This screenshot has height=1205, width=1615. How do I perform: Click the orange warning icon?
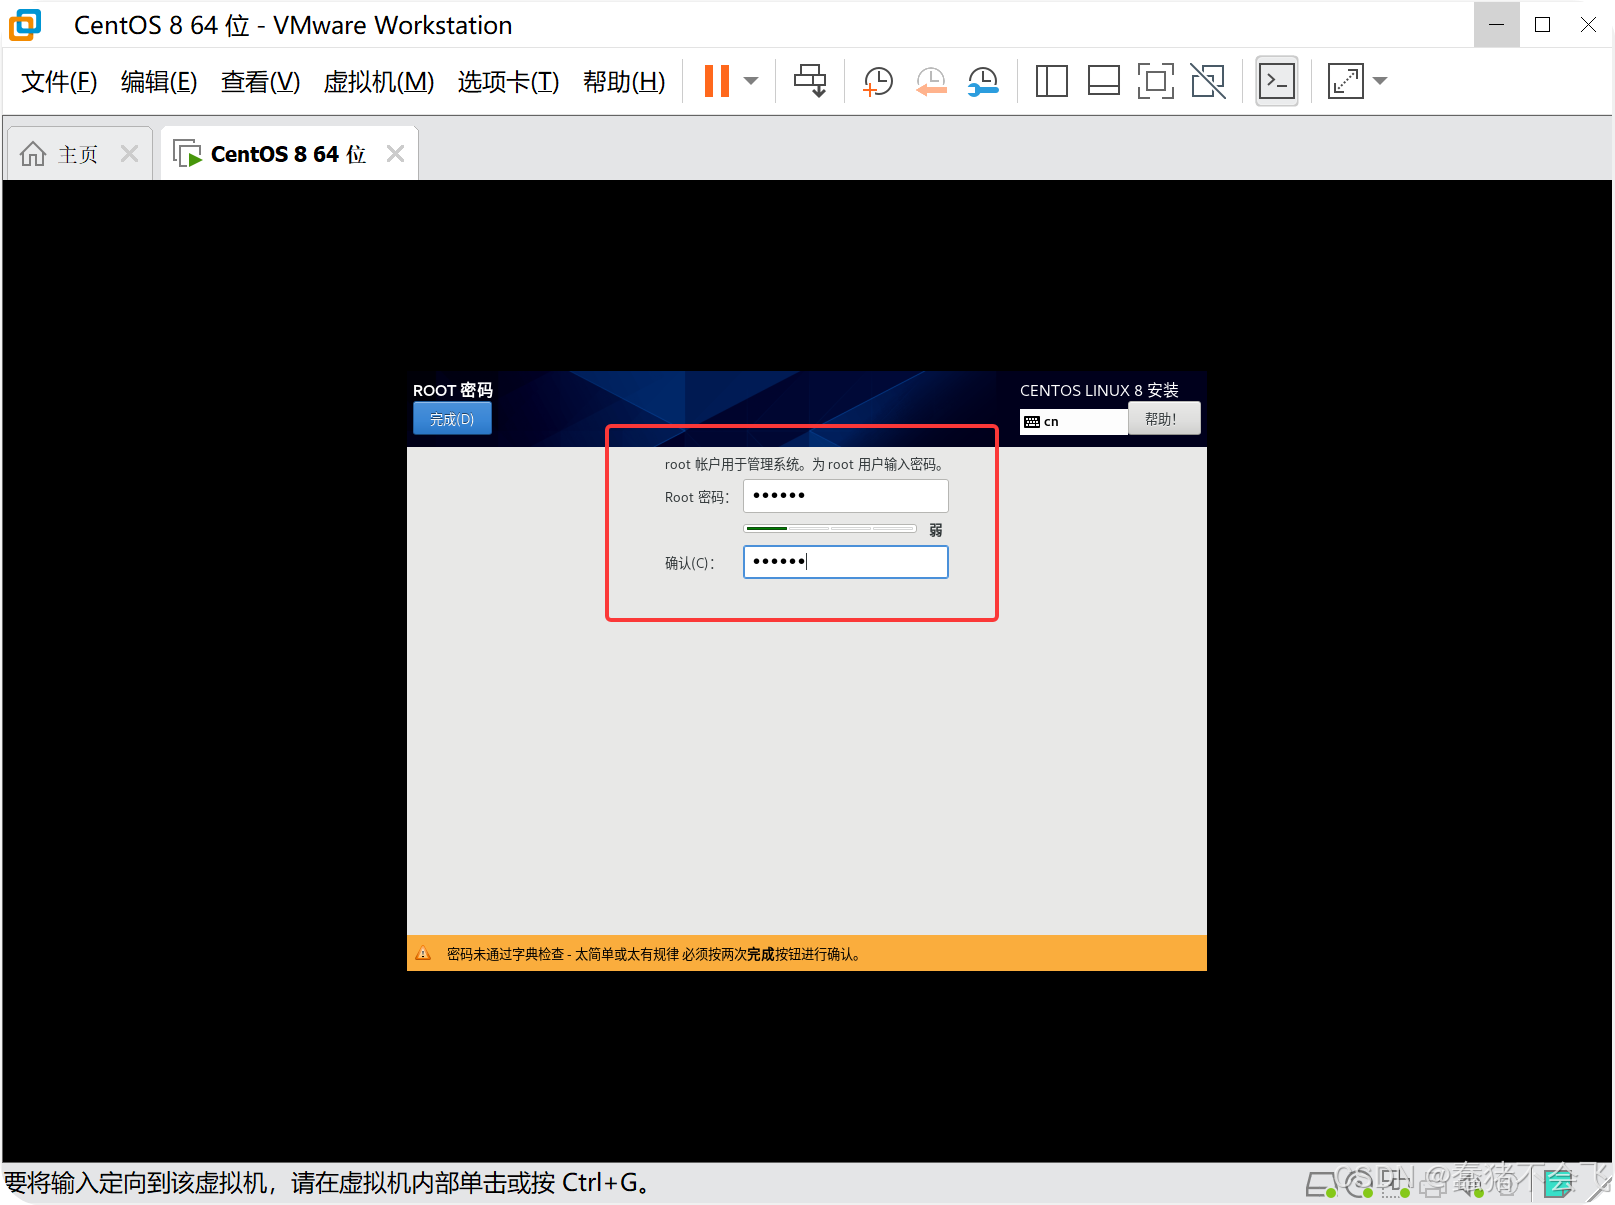point(423,953)
